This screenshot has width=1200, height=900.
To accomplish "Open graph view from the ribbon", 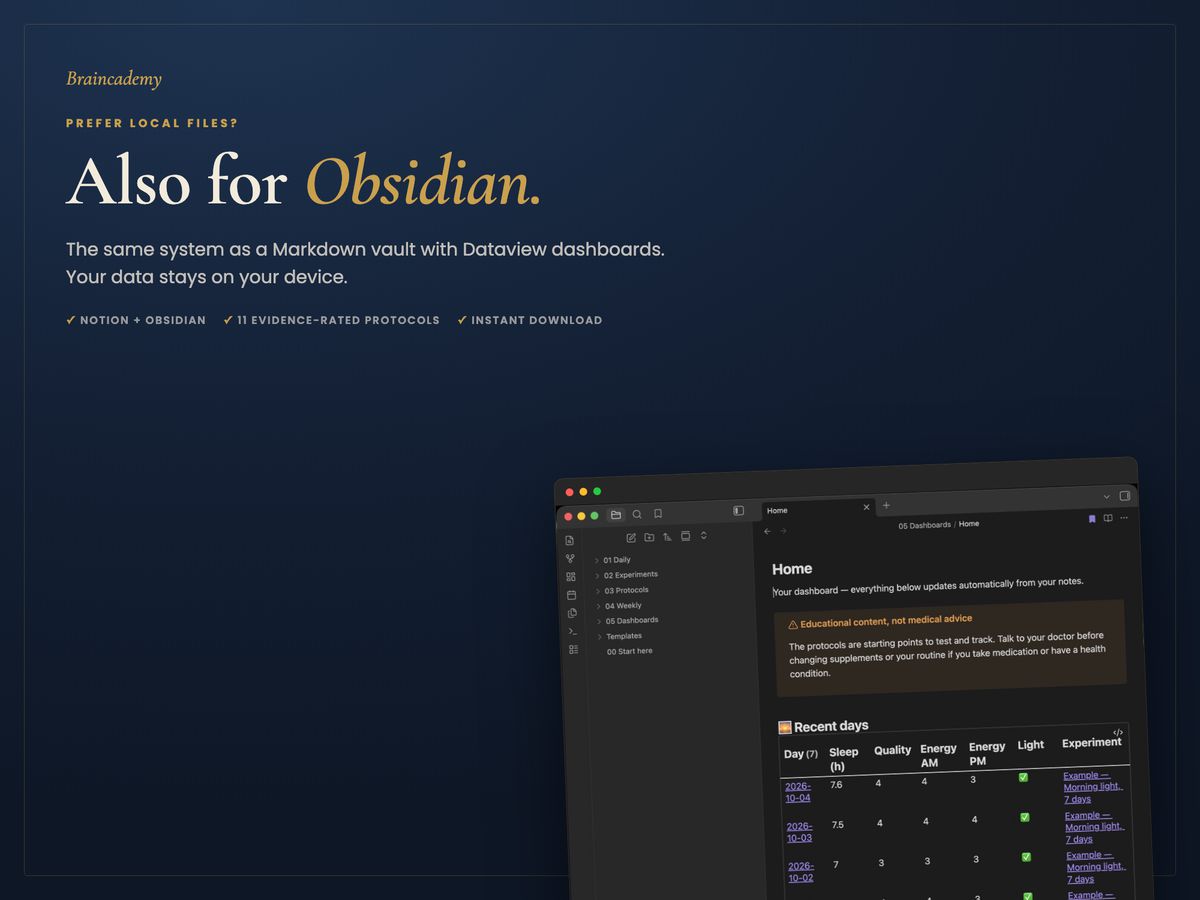I will 570,559.
